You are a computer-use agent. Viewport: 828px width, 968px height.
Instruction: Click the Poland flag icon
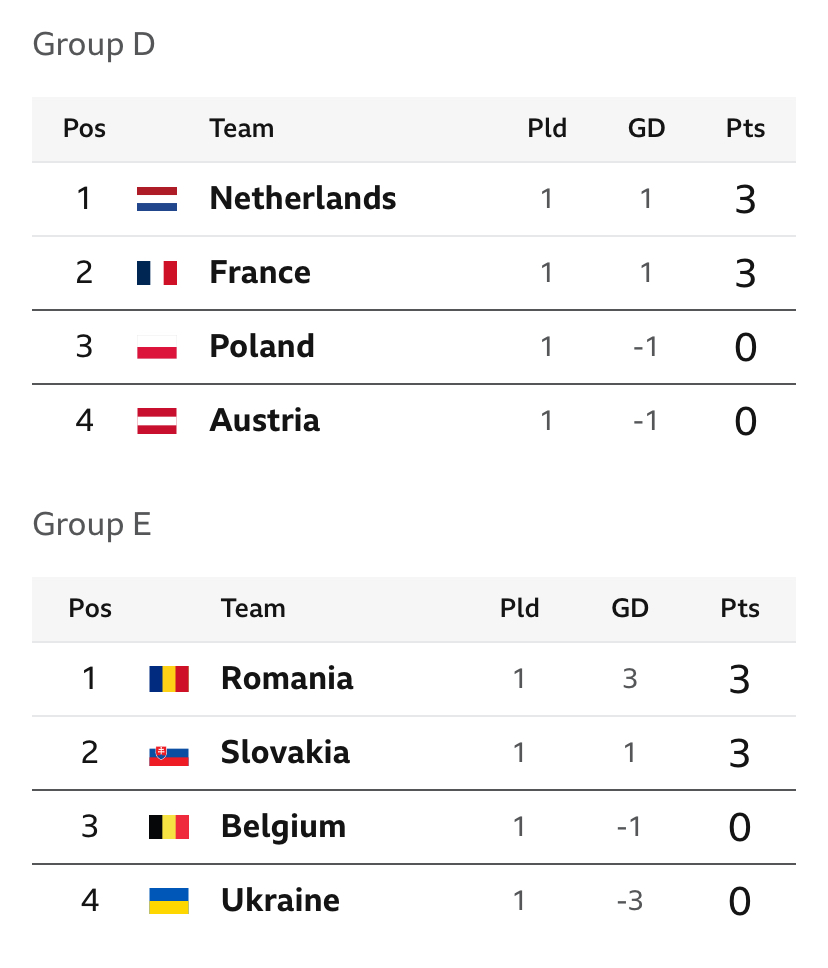click(x=157, y=347)
